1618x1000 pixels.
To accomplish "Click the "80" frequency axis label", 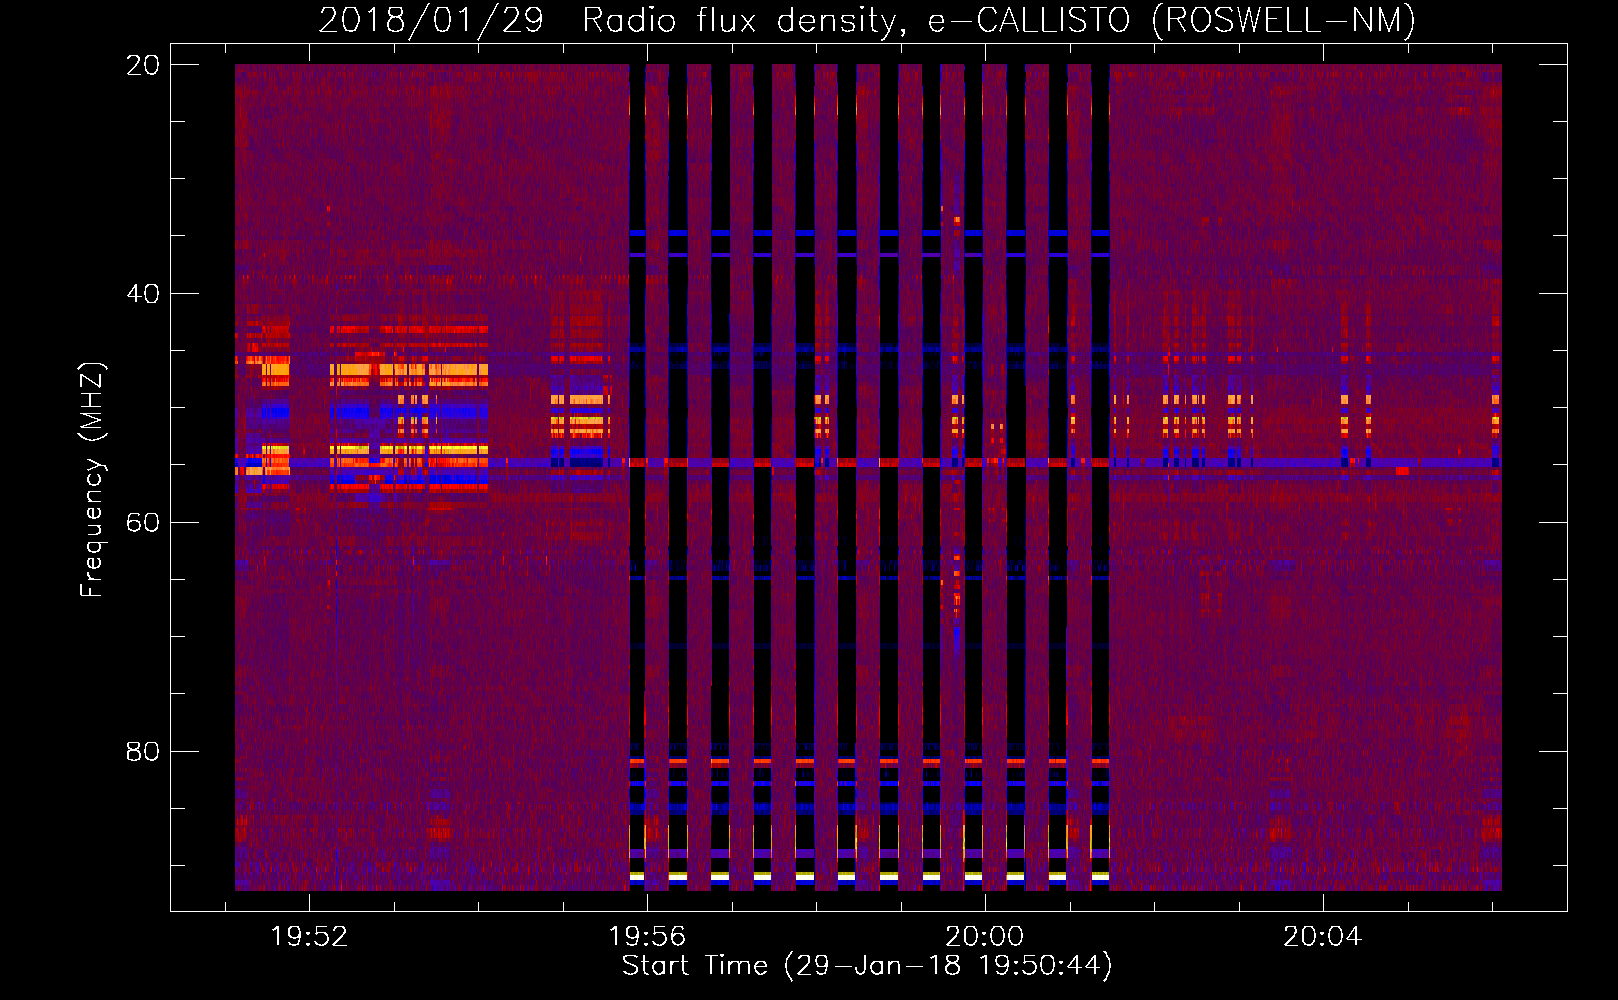I will [143, 751].
